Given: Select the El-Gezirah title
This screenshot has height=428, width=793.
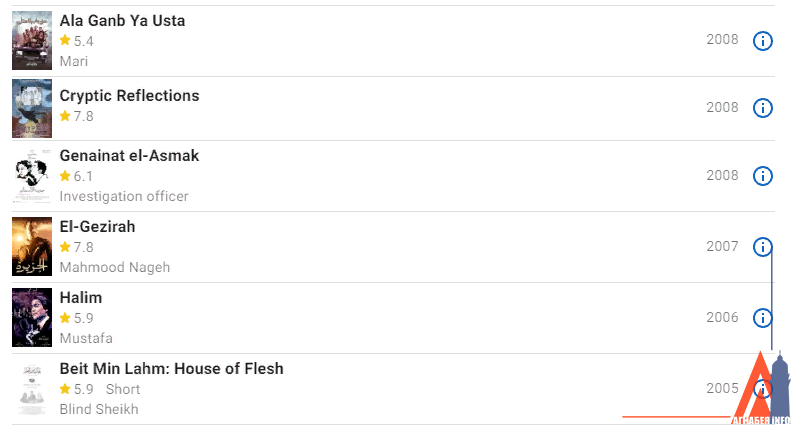Looking at the screenshot, I should coord(97,227).
